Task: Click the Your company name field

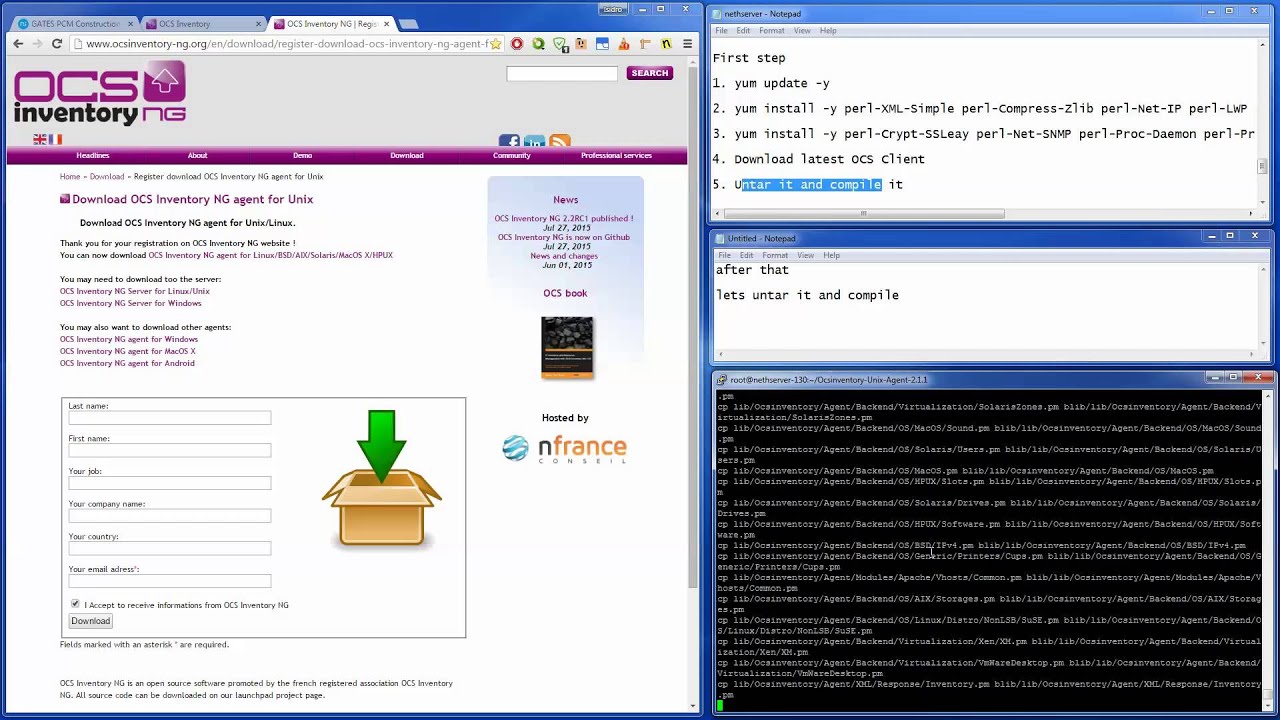Action: (x=170, y=516)
